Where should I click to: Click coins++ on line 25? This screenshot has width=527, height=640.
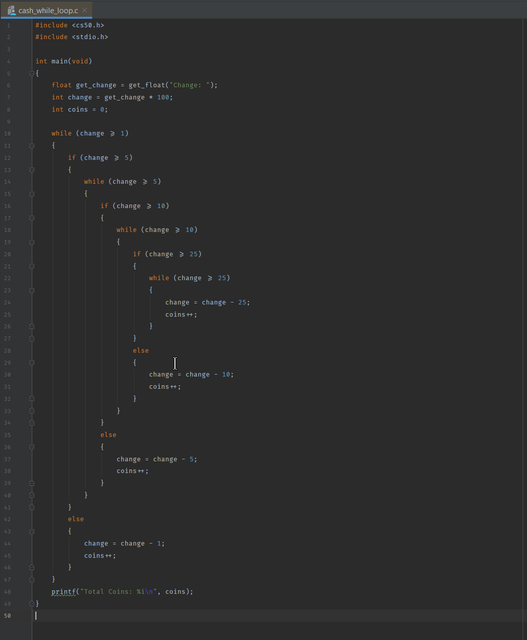pos(181,315)
